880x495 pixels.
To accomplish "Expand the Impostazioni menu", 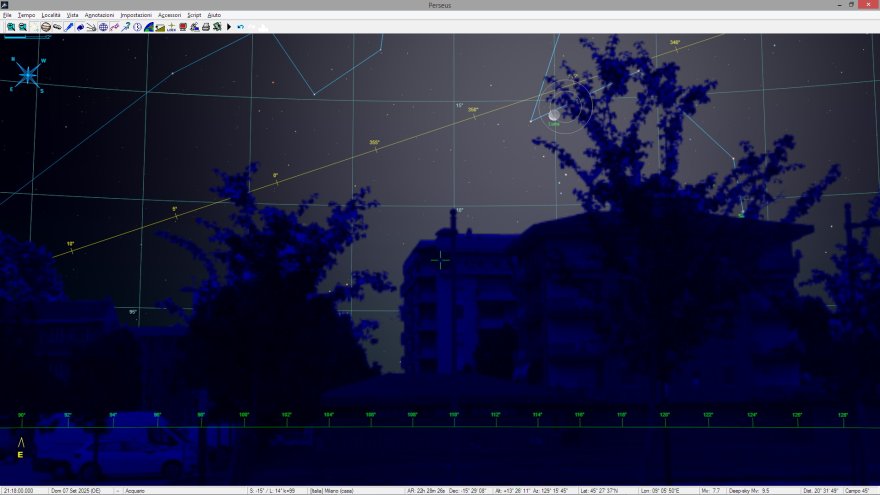I will tap(136, 16).
